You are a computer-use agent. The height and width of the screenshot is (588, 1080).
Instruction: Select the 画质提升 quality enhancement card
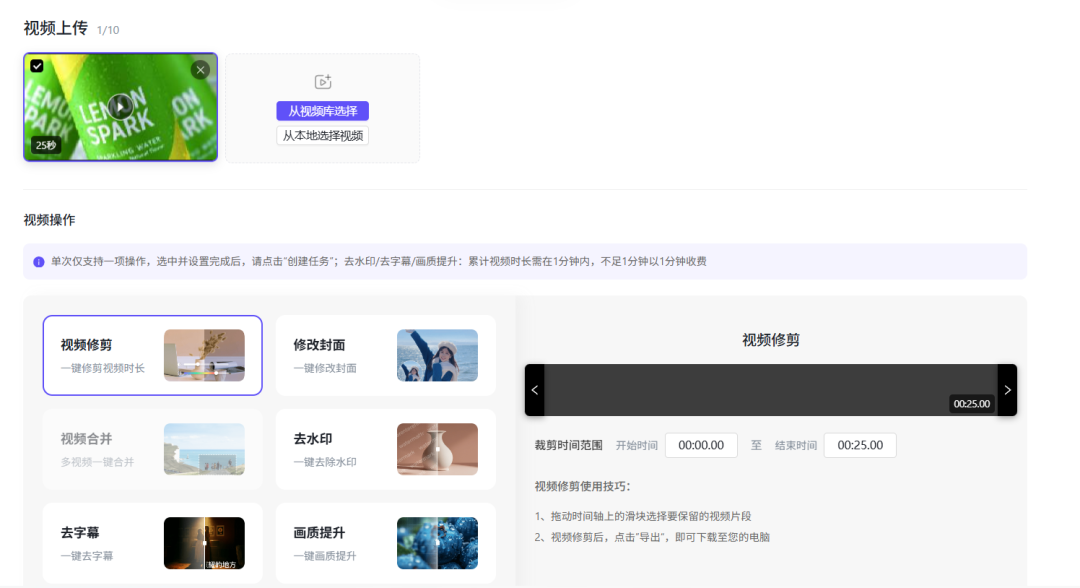click(x=385, y=543)
